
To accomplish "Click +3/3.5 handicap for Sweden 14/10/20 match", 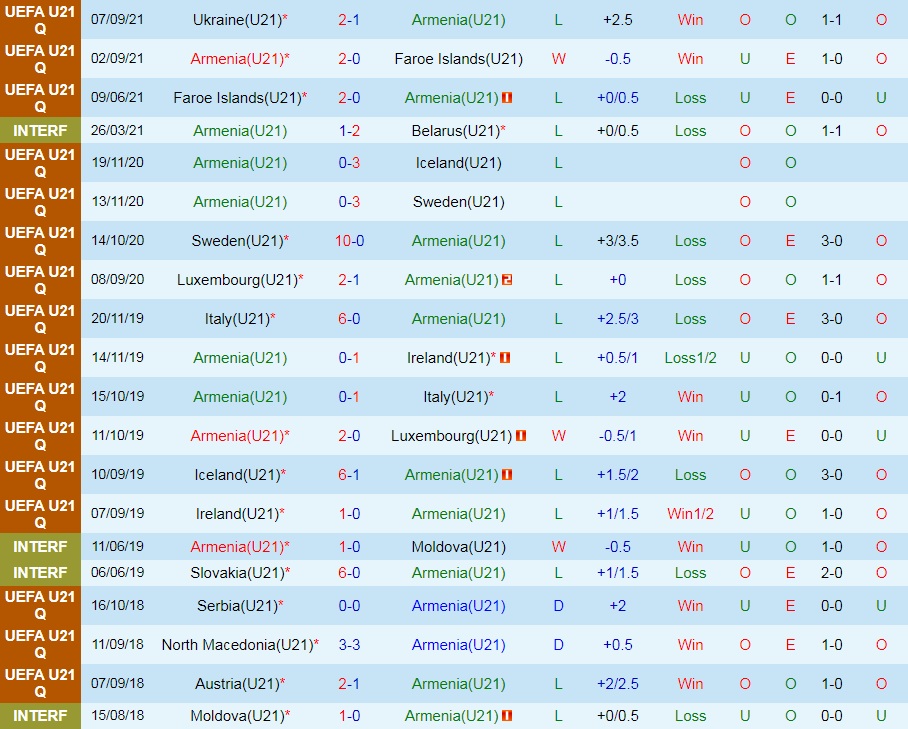I will 618,241.
